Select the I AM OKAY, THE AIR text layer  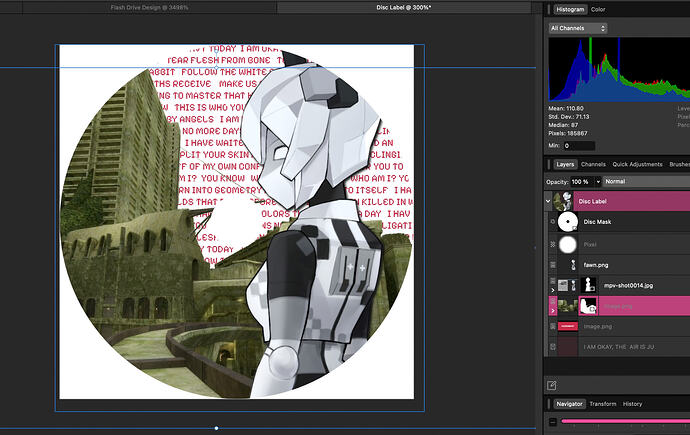617,347
